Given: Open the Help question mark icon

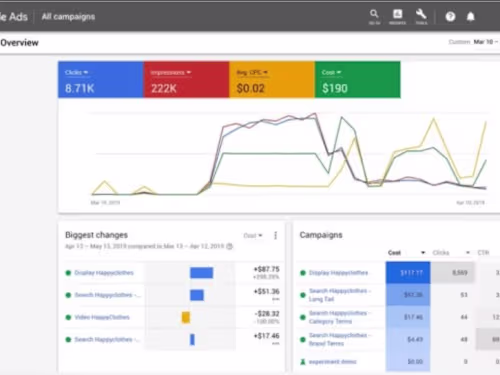Looking at the screenshot, I should coord(450,17).
